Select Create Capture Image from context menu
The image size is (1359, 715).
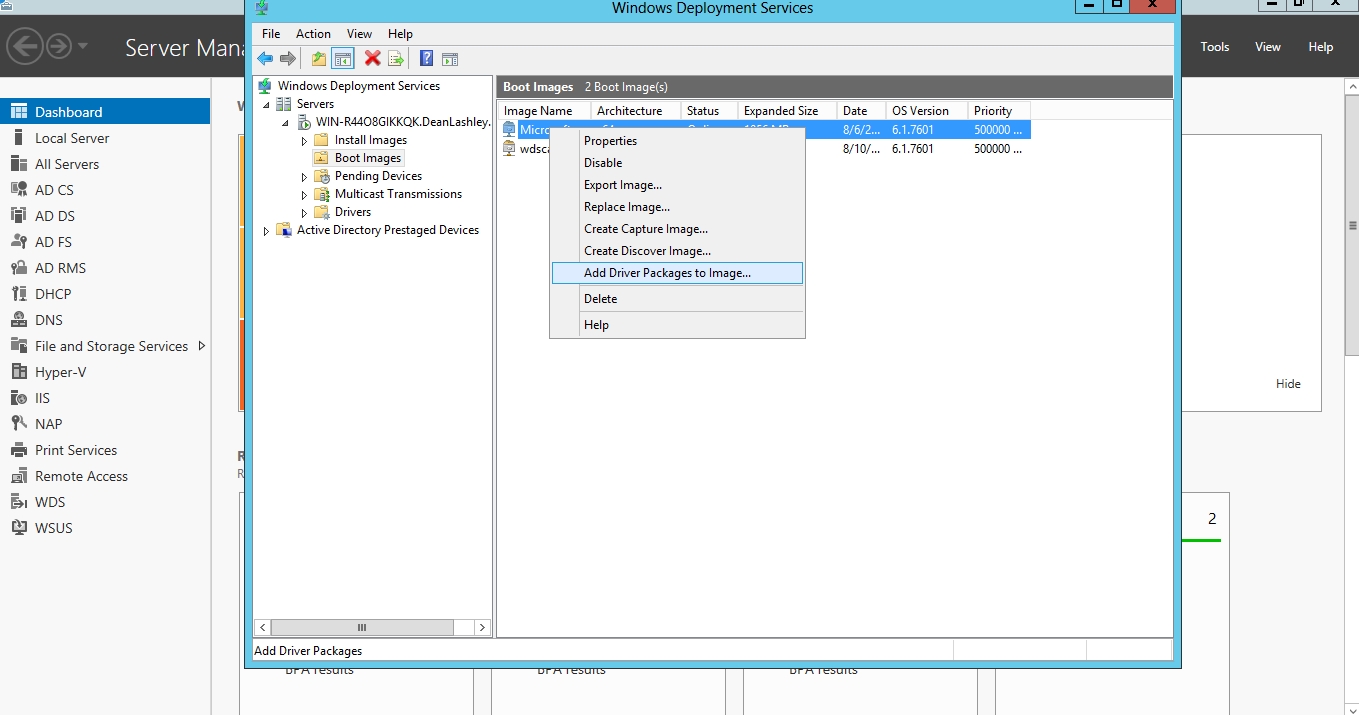[645, 229]
